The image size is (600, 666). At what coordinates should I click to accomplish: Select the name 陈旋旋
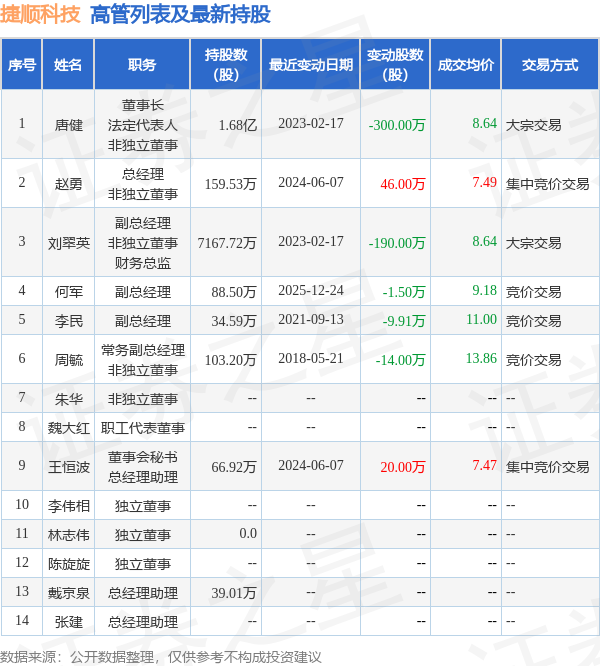tap(69, 564)
